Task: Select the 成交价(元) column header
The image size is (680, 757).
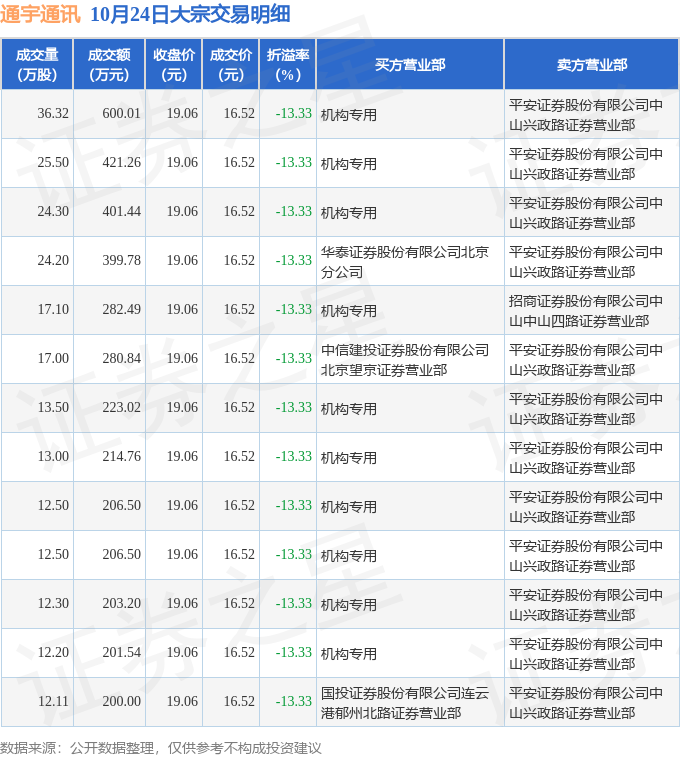Action: [x=231, y=65]
